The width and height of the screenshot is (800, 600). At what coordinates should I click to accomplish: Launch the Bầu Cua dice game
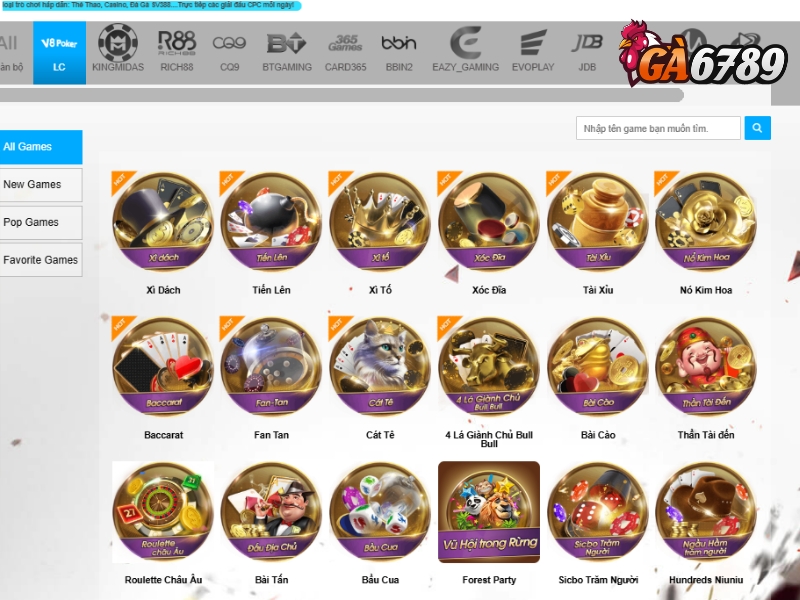point(380,512)
